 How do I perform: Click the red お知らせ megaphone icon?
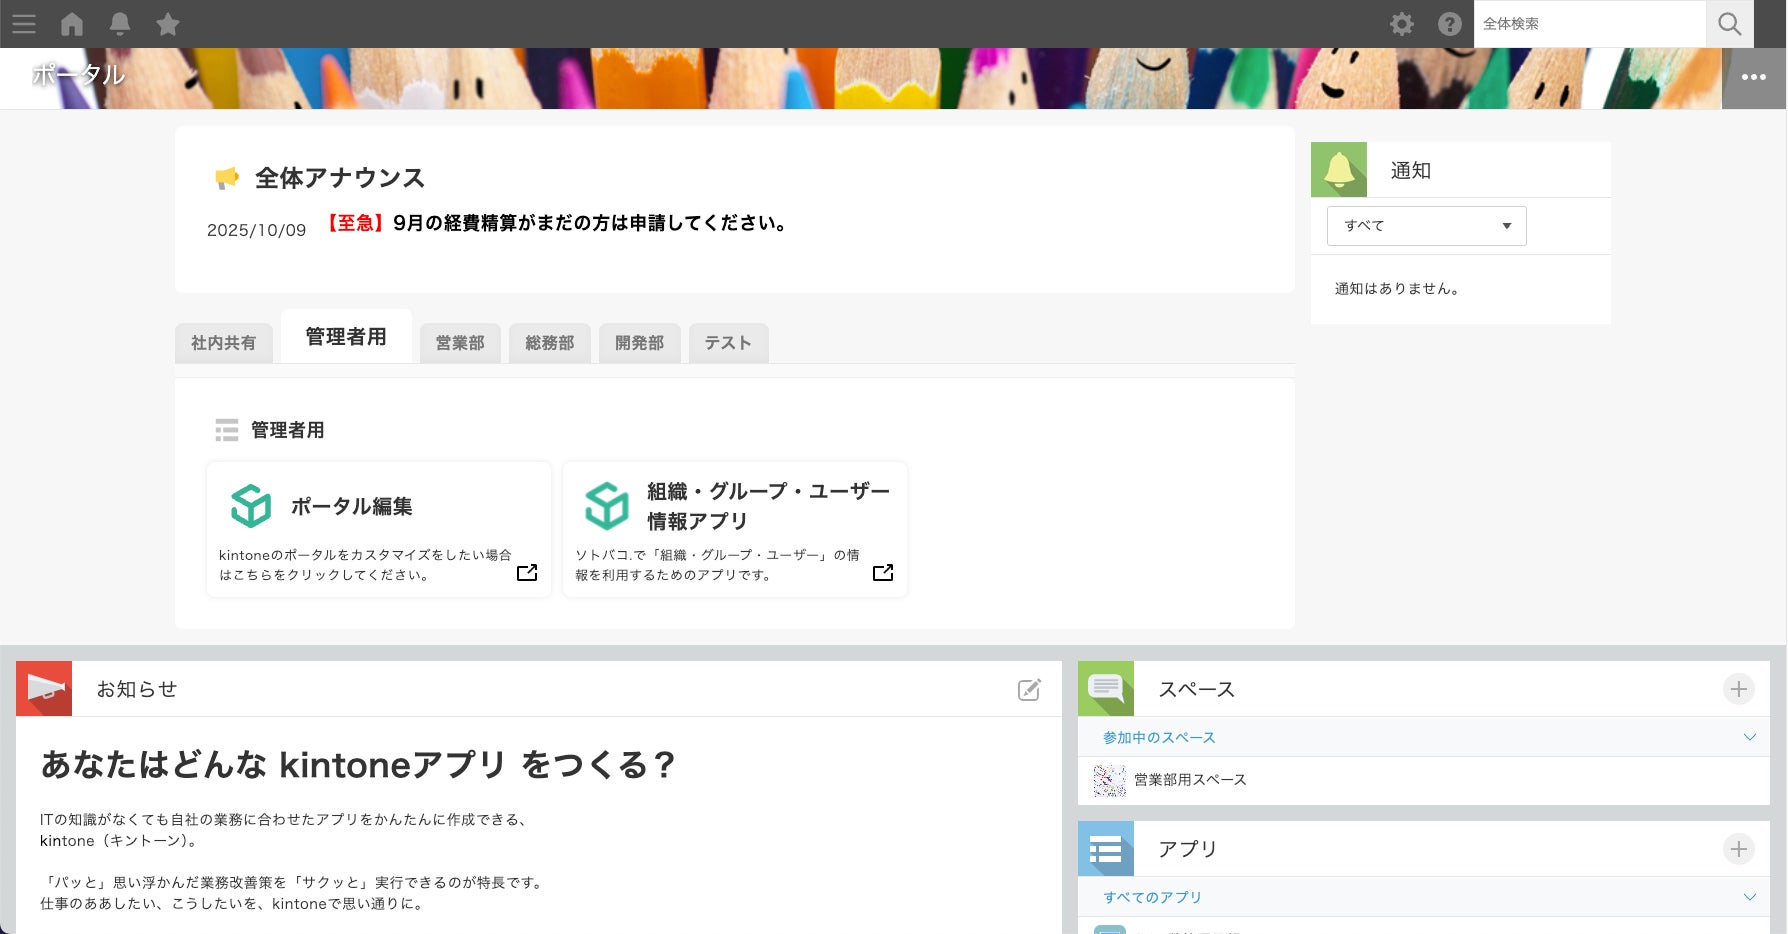44,688
